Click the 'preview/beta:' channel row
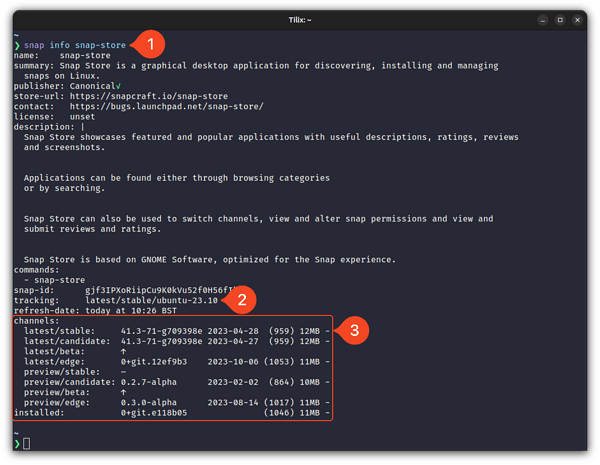The height and width of the screenshot is (465, 600). [x=75, y=392]
